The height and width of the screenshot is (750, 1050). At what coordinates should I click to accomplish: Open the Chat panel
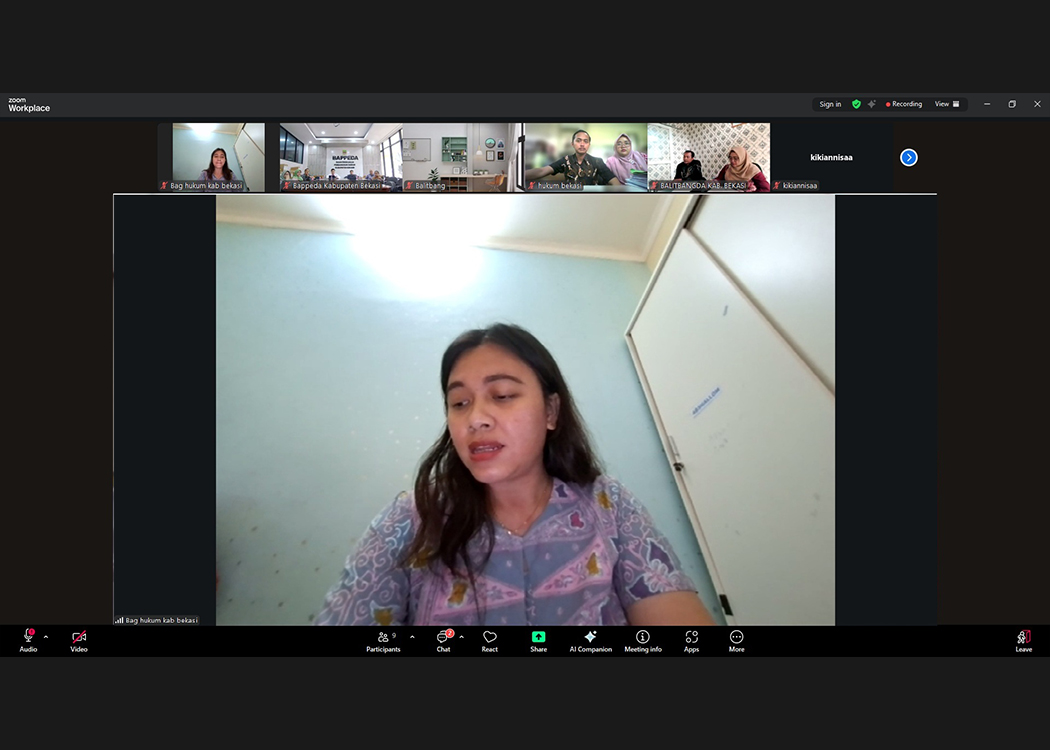tap(443, 640)
